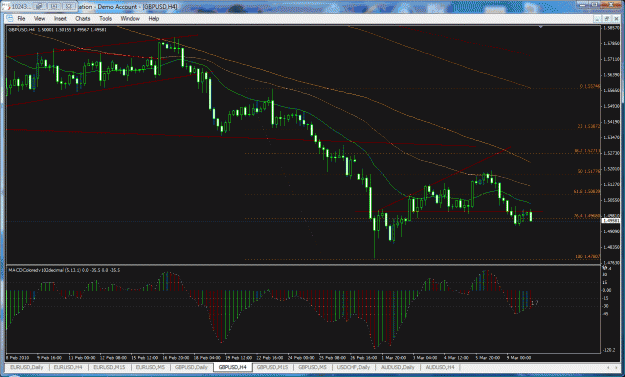Switch to the EURUSD,M15 chart tab
Screen dimensions: 625x377
pyautogui.click(x=109, y=367)
